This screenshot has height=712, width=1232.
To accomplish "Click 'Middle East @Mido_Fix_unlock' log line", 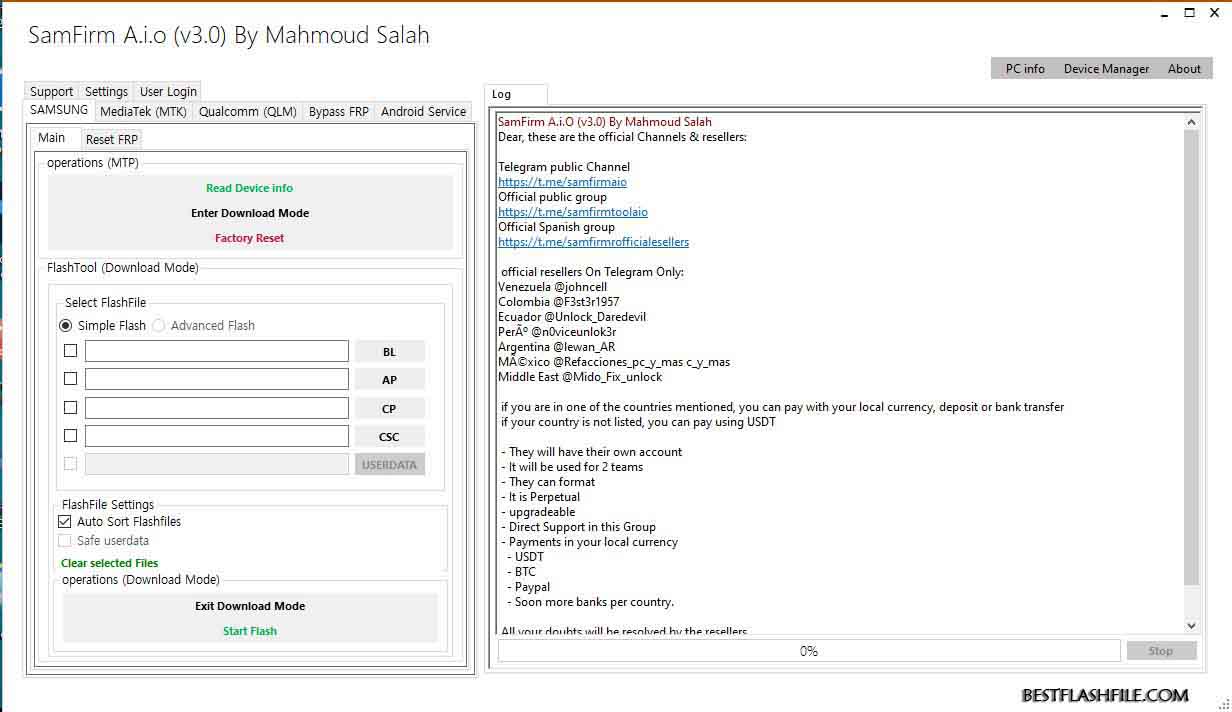I will (580, 377).
